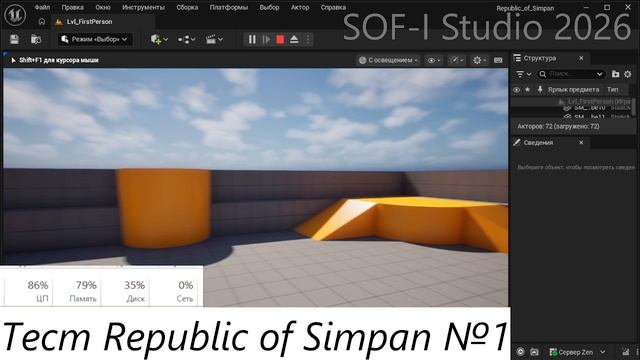Click status bar image-upload icon

tap(534, 352)
